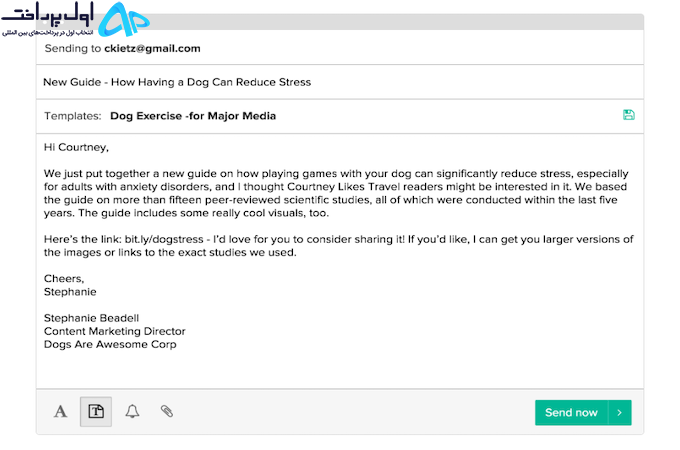
Task: Edit the subject line New Guide field
Action: pos(340,82)
